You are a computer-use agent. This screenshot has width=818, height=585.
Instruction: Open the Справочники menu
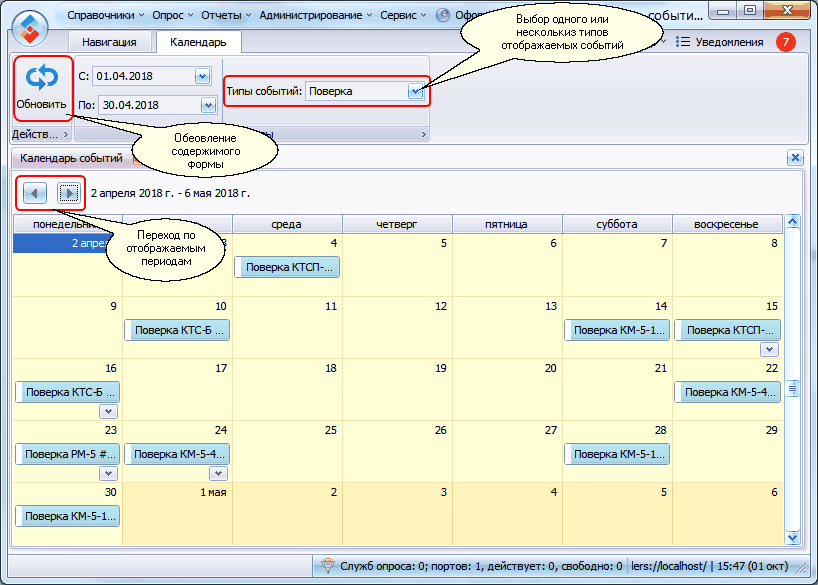pos(105,15)
